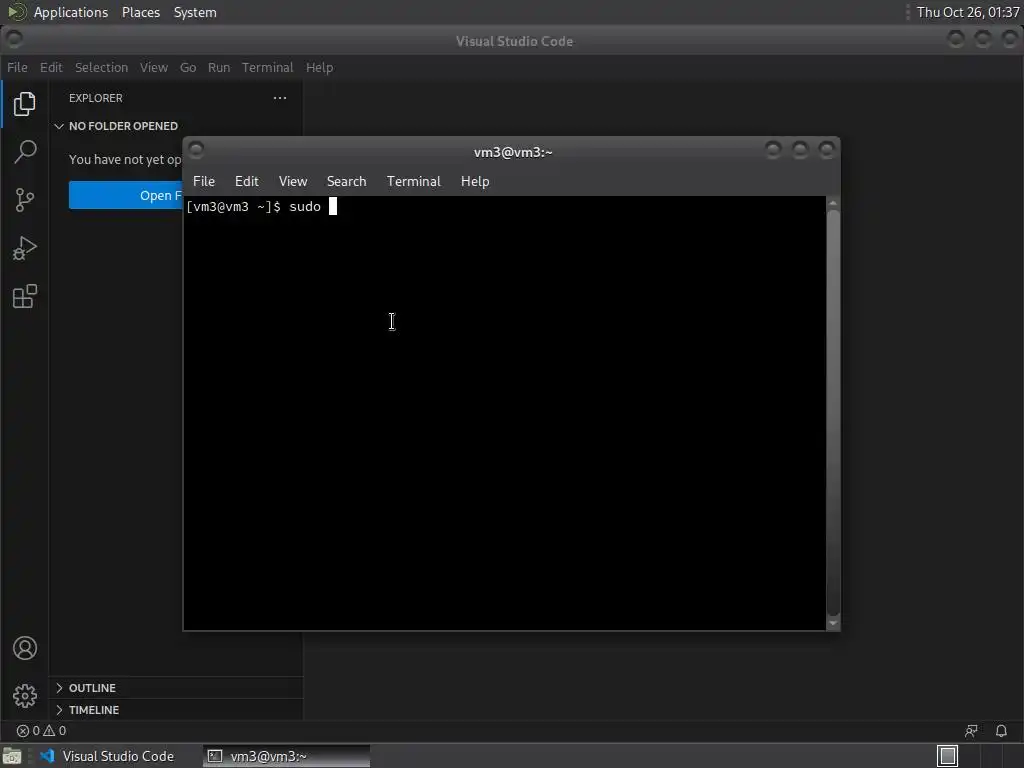1024x768 pixels.
Task: Open the terminal window File menu
Action: pyautogui.click(x=204, y=182)
